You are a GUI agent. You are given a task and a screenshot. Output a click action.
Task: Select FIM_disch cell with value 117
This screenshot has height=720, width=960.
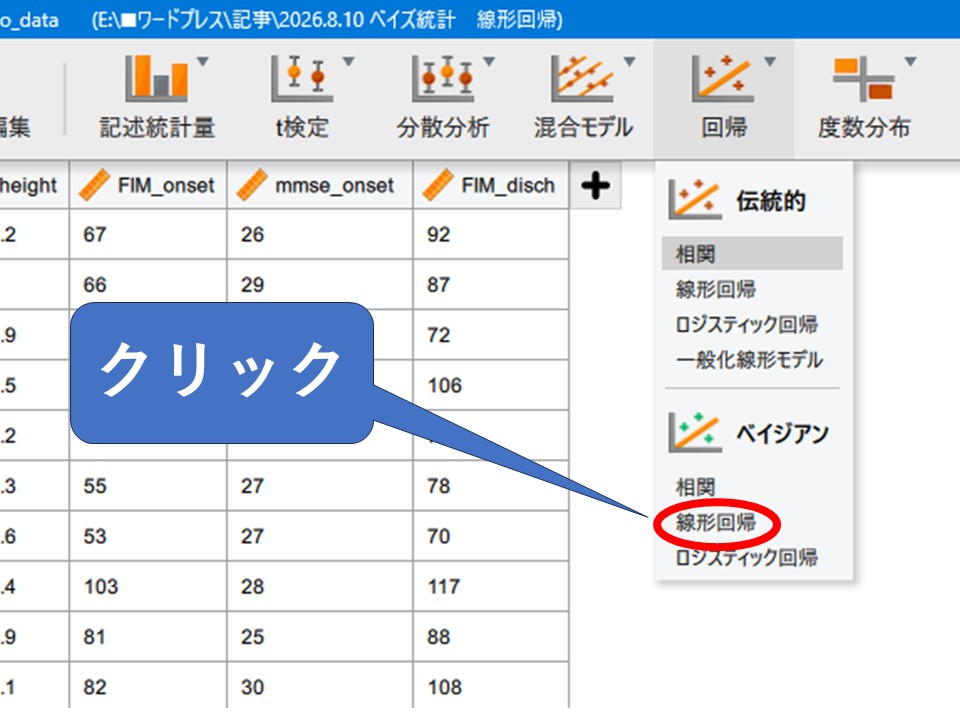pyautogui.click(x=491, y=587)
